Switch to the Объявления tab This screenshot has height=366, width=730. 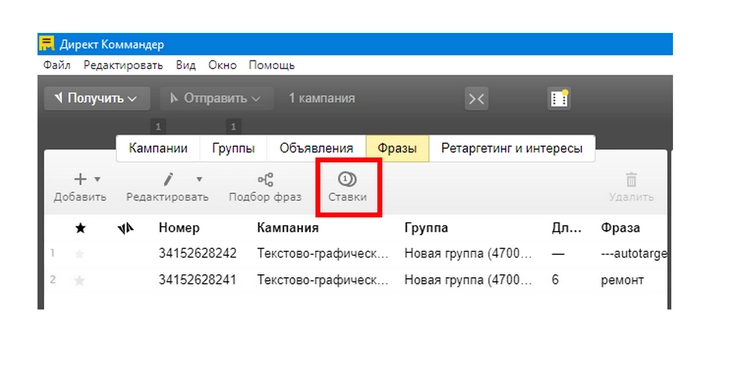(x=316, y=149)
